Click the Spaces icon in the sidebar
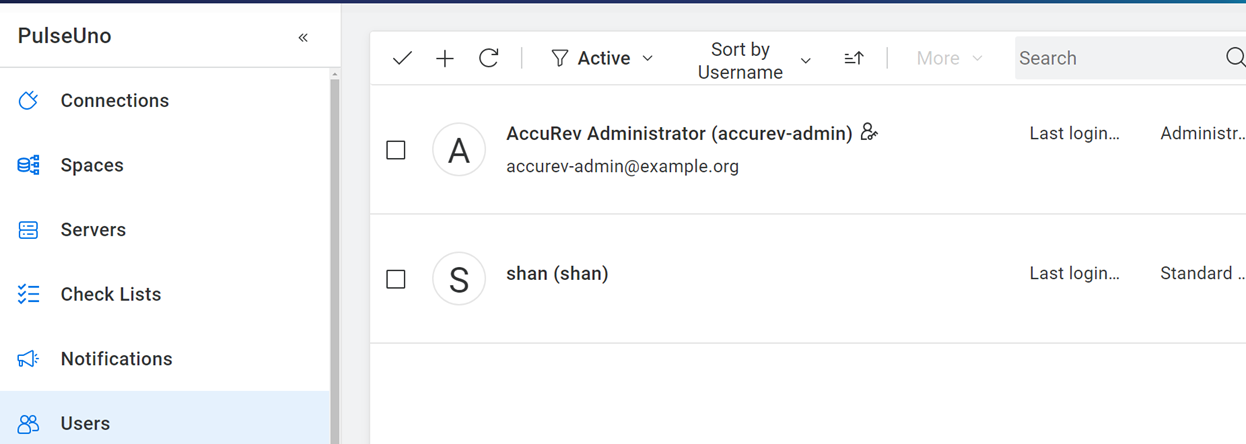Viewport: 1246px width, 444px height. point(29,165)
